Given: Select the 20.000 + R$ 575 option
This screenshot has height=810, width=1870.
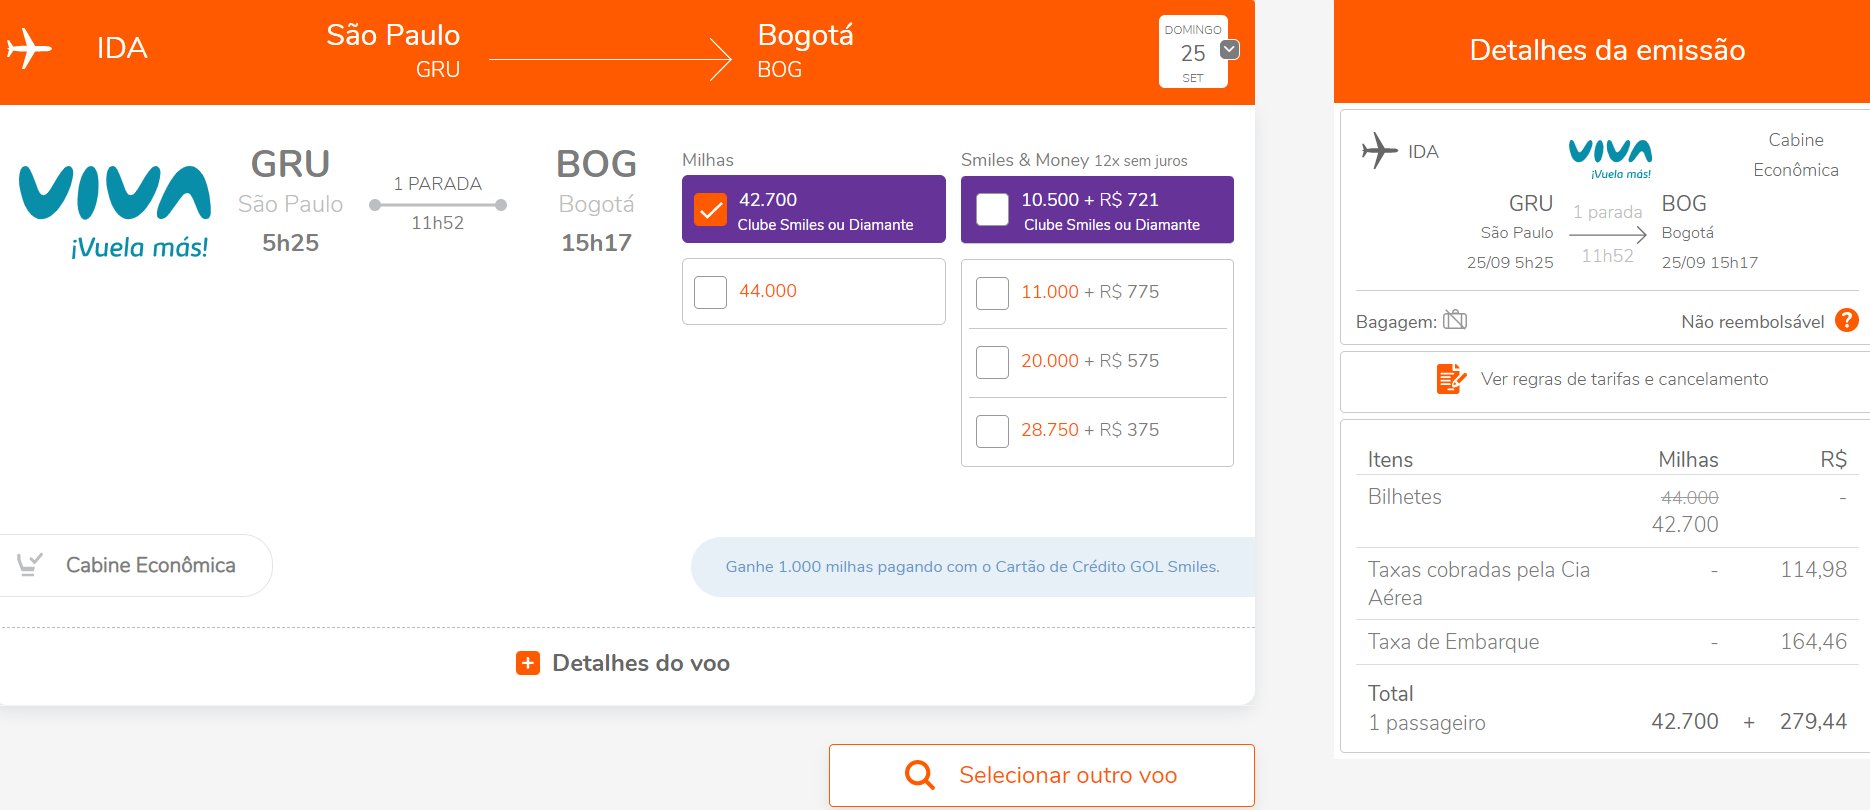Looking at the screenshot, I should pos(992,362).
